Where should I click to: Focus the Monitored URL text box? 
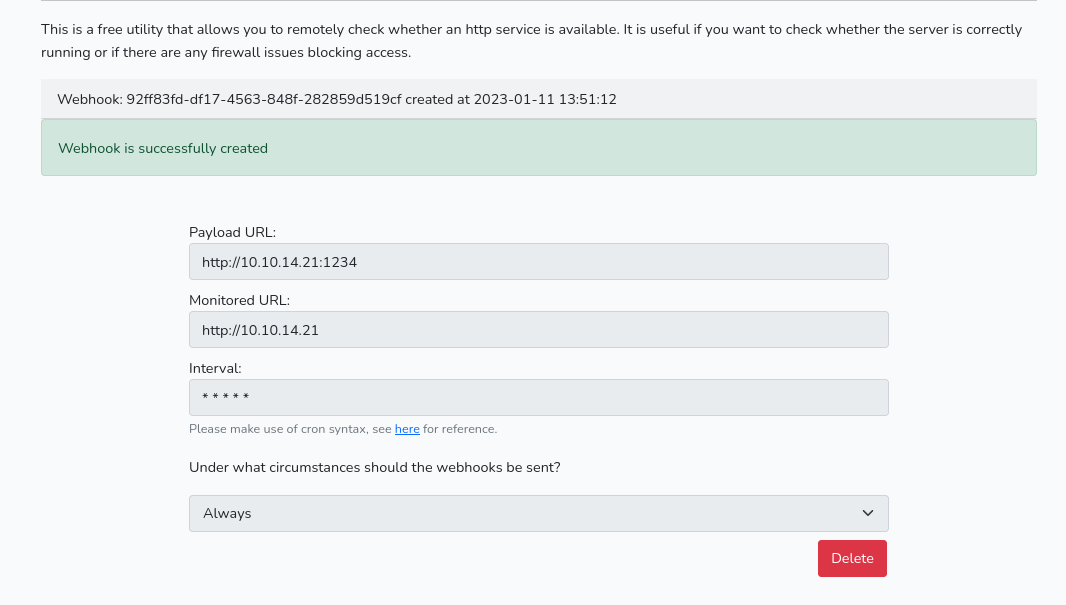click(538, 330)
